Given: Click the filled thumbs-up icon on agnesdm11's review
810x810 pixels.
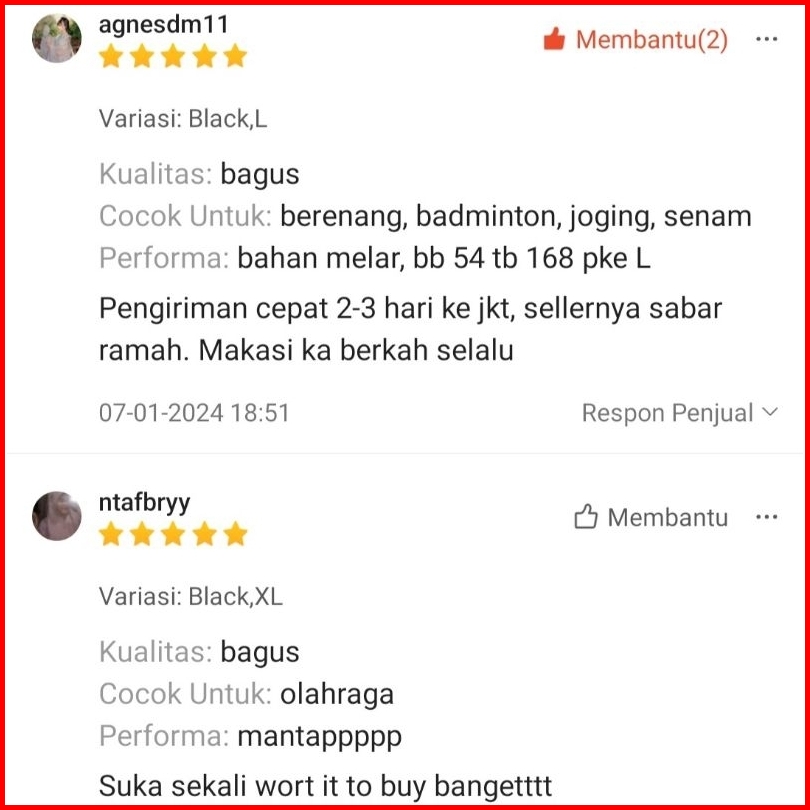Looking at the screenshot, I should point(554,39).
